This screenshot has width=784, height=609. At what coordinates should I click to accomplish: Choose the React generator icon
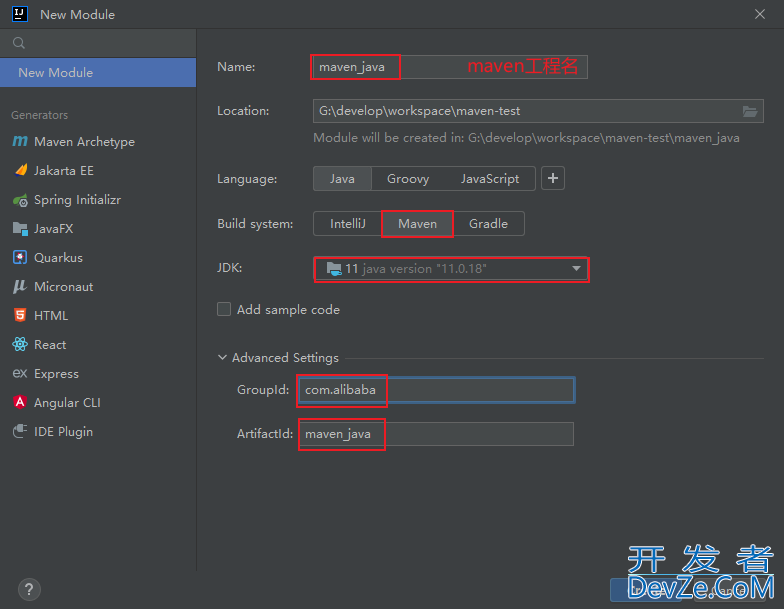(x=20, y=344)
